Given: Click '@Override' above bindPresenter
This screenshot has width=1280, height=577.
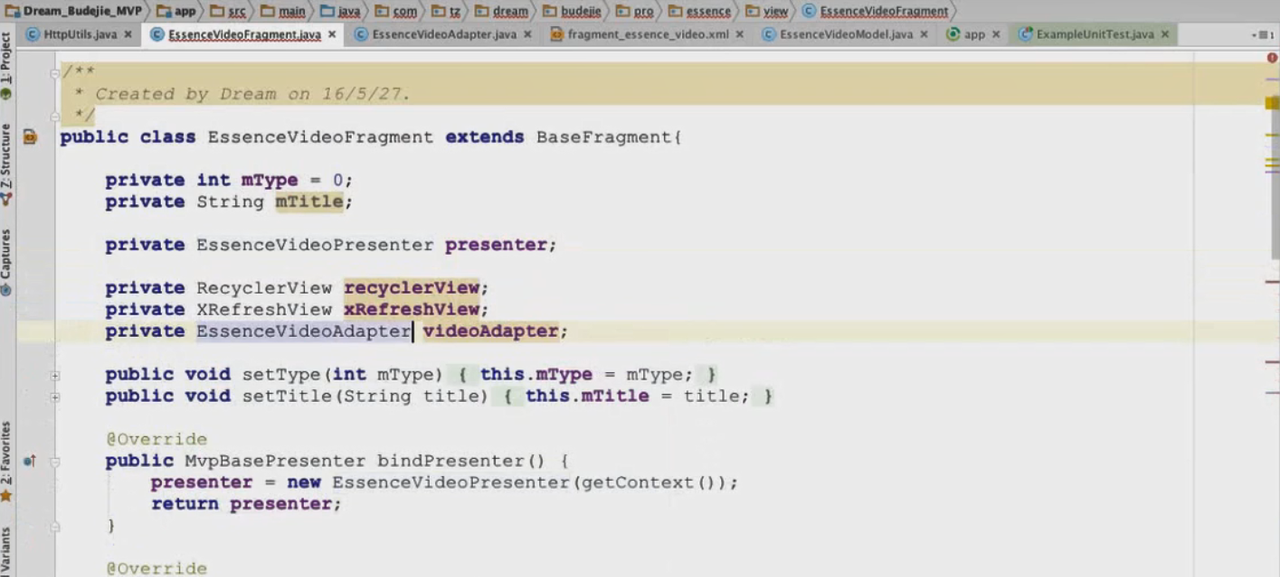Looking at the screenshot, I should pos(156,440).
